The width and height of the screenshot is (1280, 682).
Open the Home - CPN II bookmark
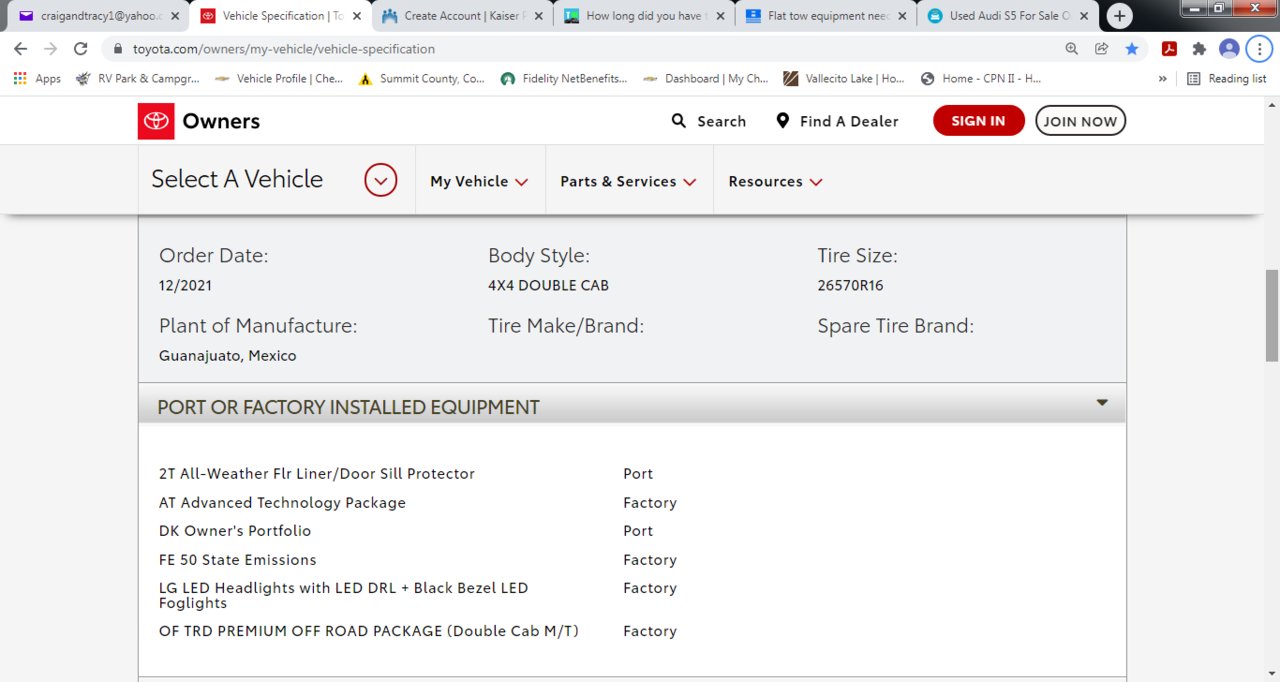click(x=981, y=79)
